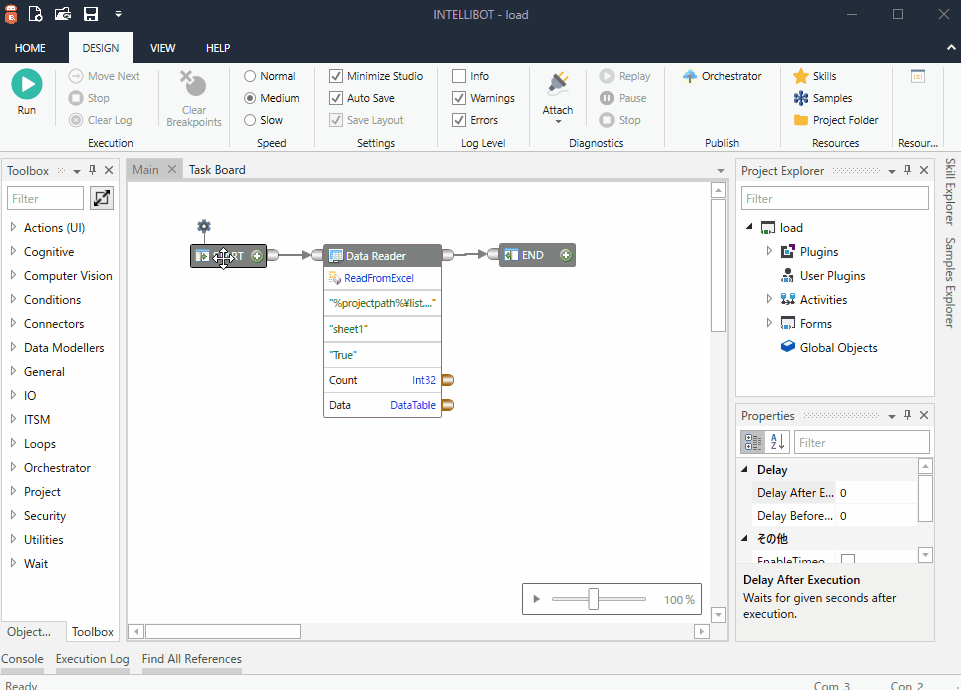961x690 pixels.
Task: Switch to the VIEW ribbon tab
Action: [162, 48]
